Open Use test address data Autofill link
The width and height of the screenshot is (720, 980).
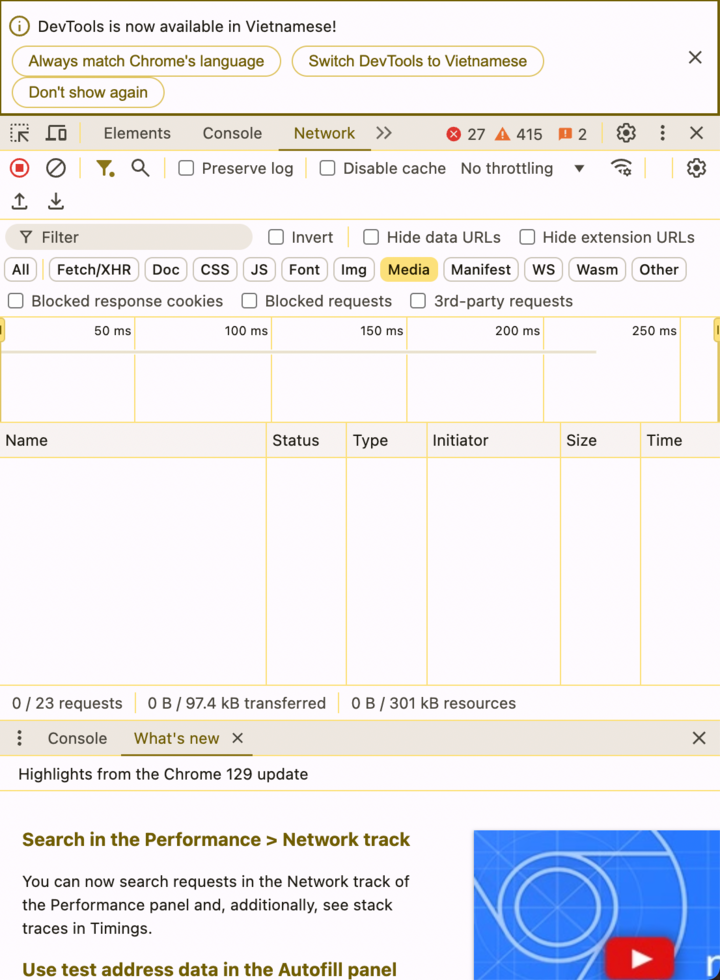click(x=209, y=969)
